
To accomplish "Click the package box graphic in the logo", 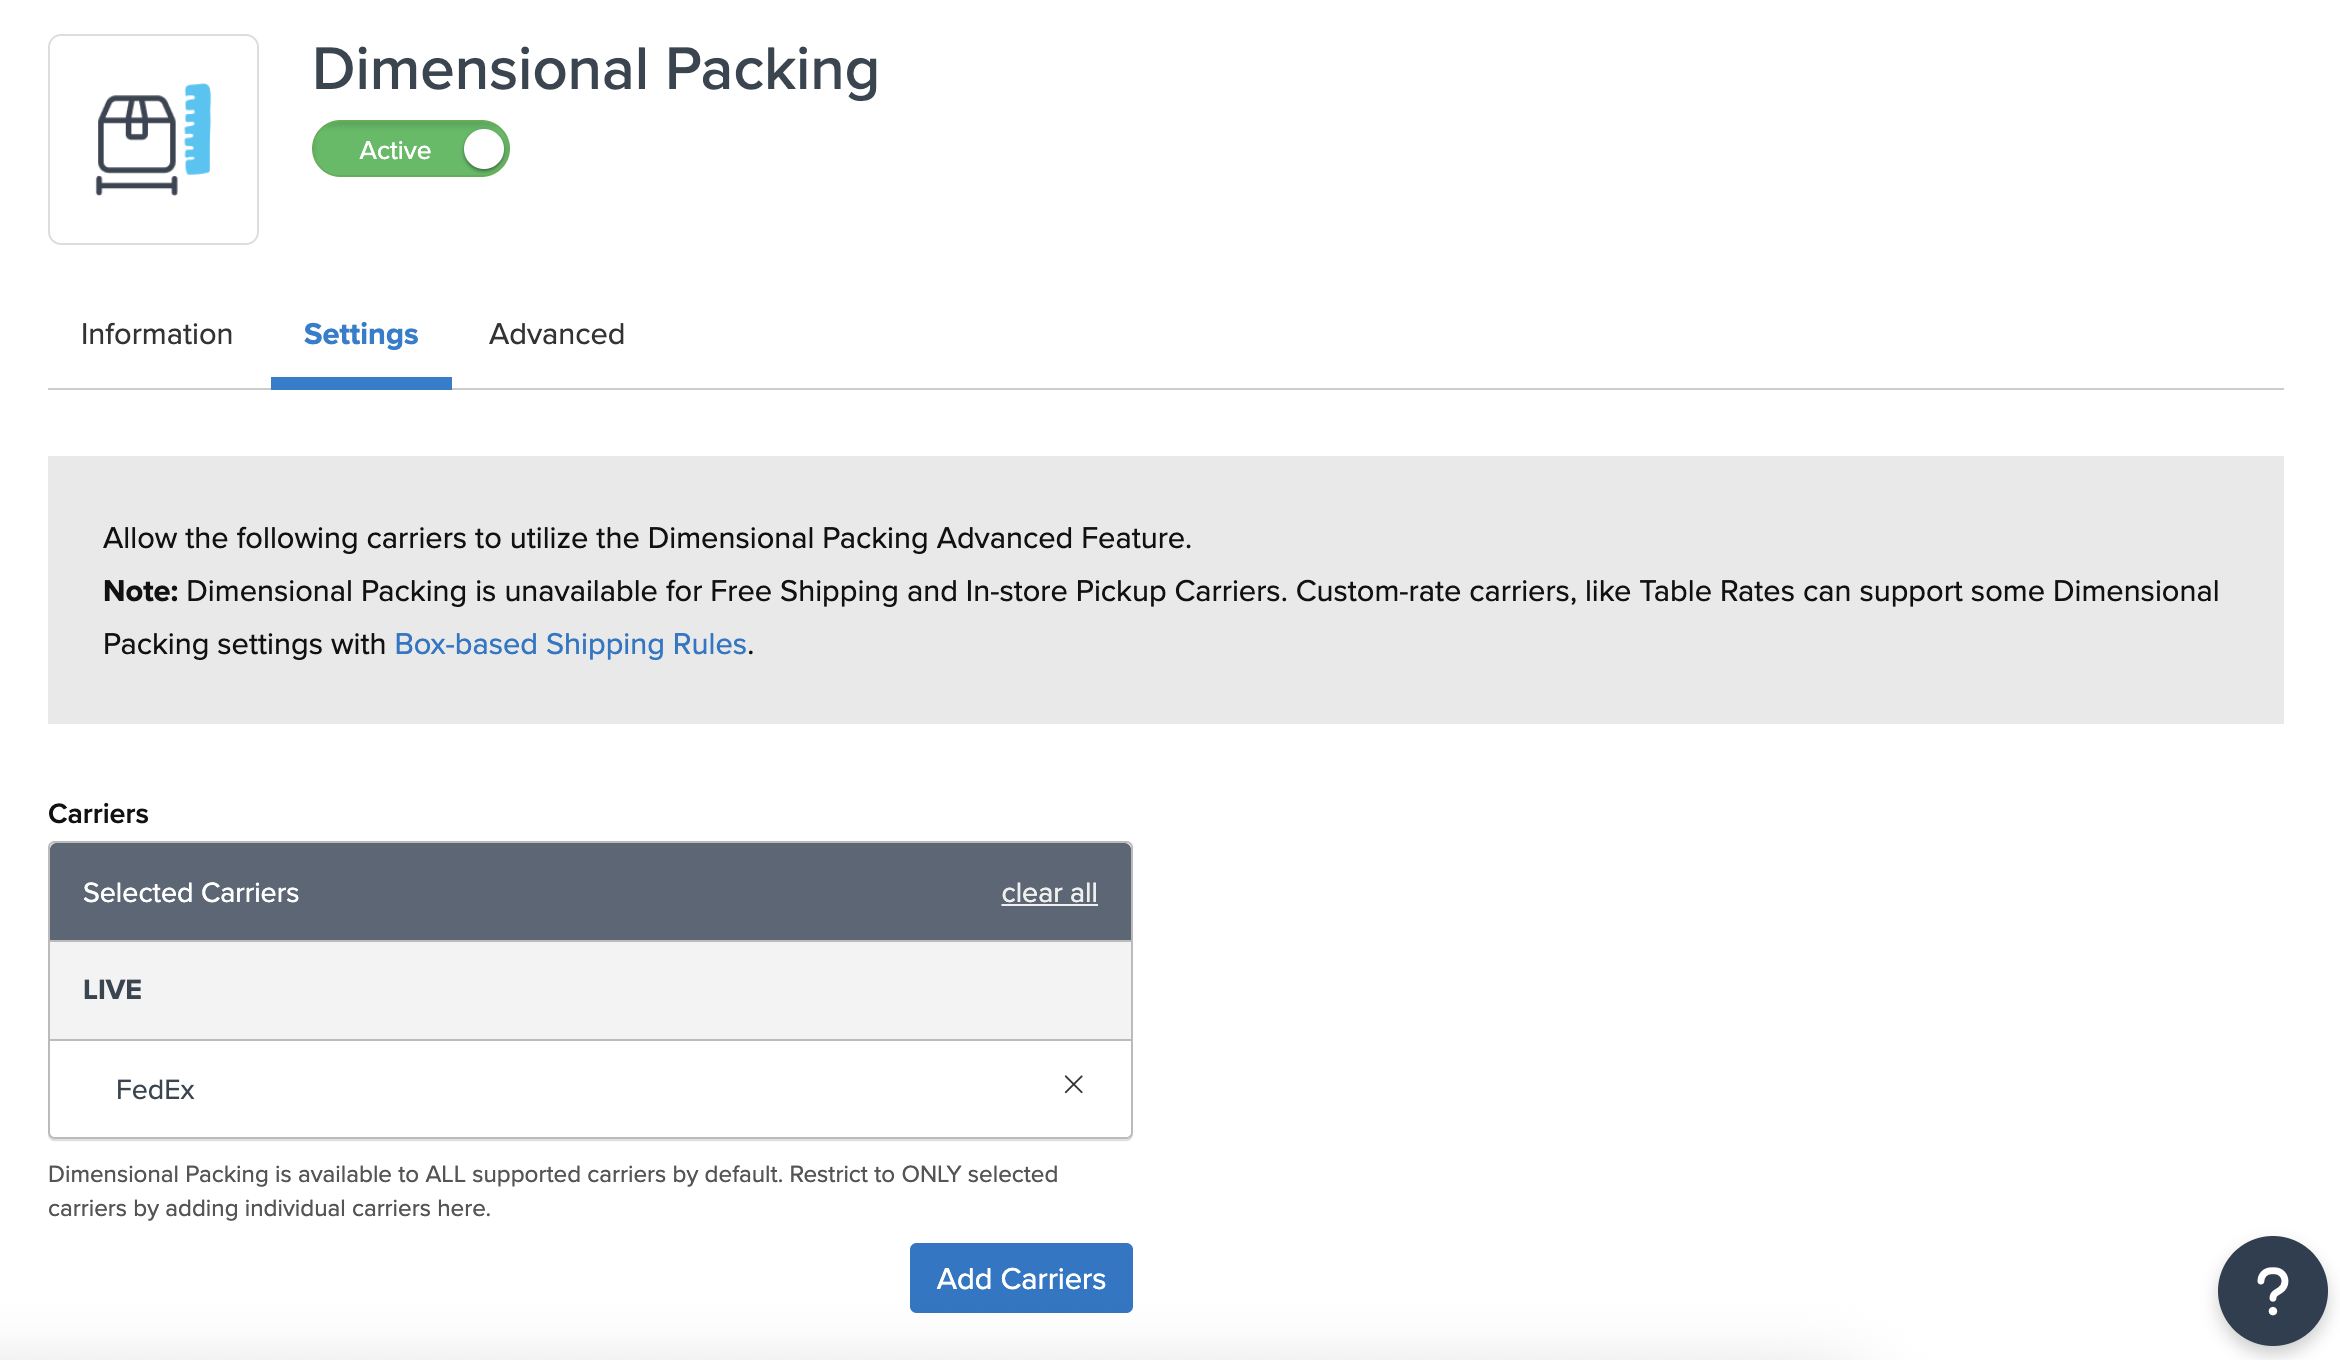I will coord(136,135).
